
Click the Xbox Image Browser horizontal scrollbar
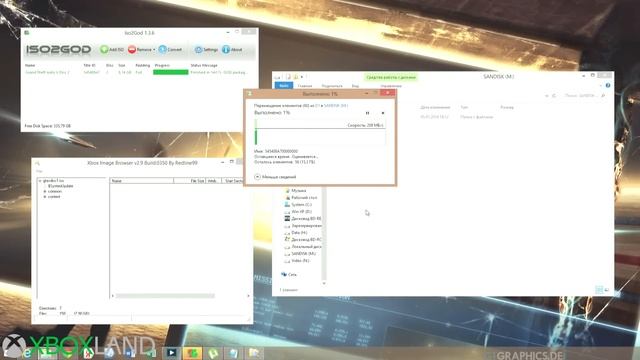(165, 296)
